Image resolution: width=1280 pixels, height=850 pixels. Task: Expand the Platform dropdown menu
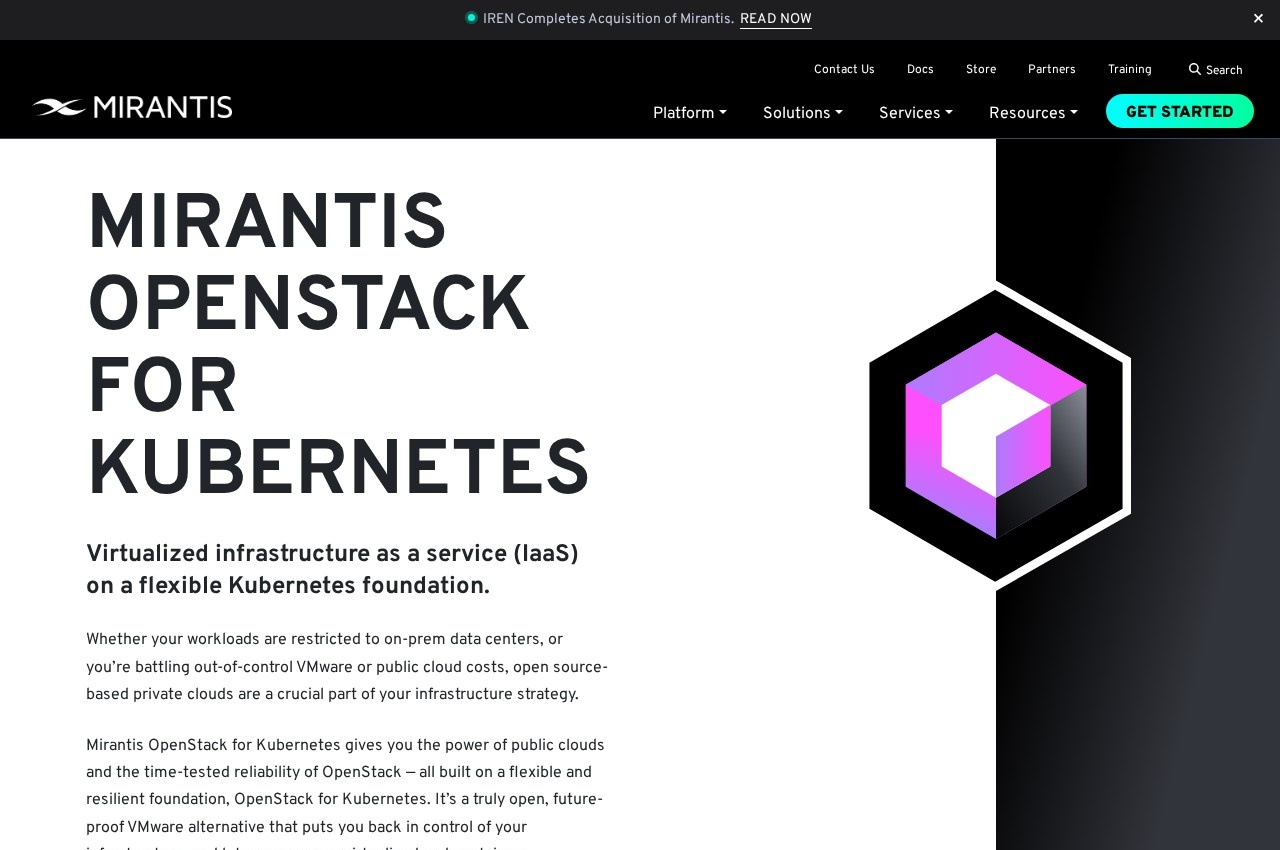click(690, 113)
